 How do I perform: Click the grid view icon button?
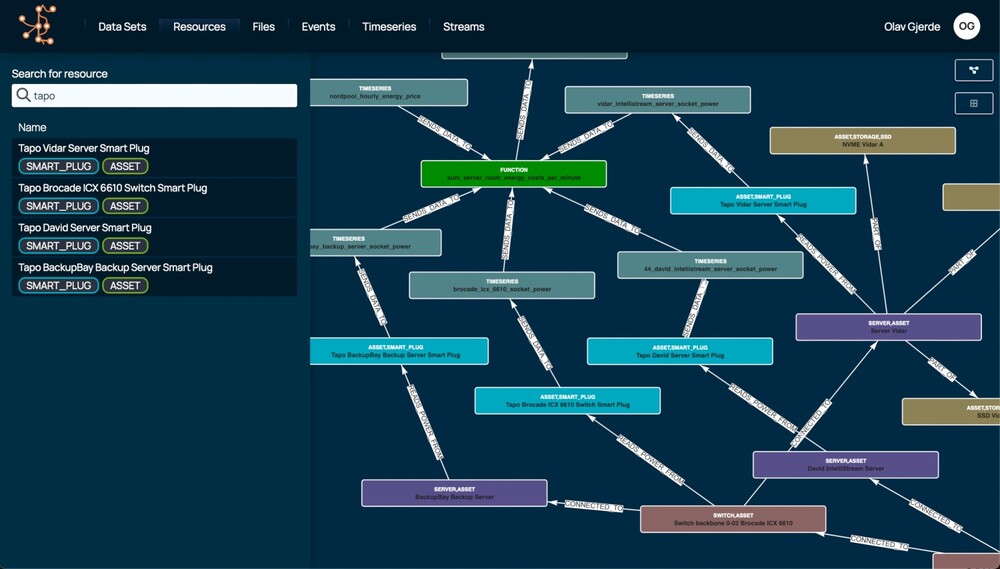point(973,103)
